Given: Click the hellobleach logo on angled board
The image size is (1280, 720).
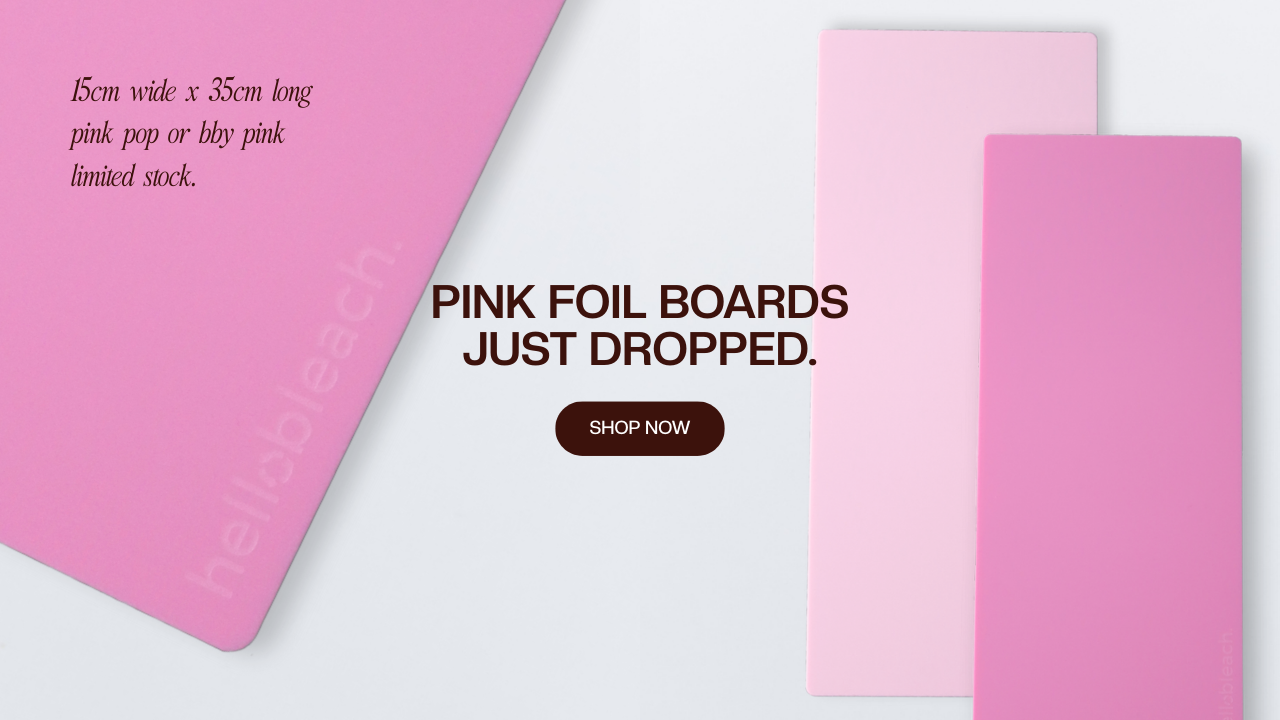Looking at the screenshot, I should 297,420.
